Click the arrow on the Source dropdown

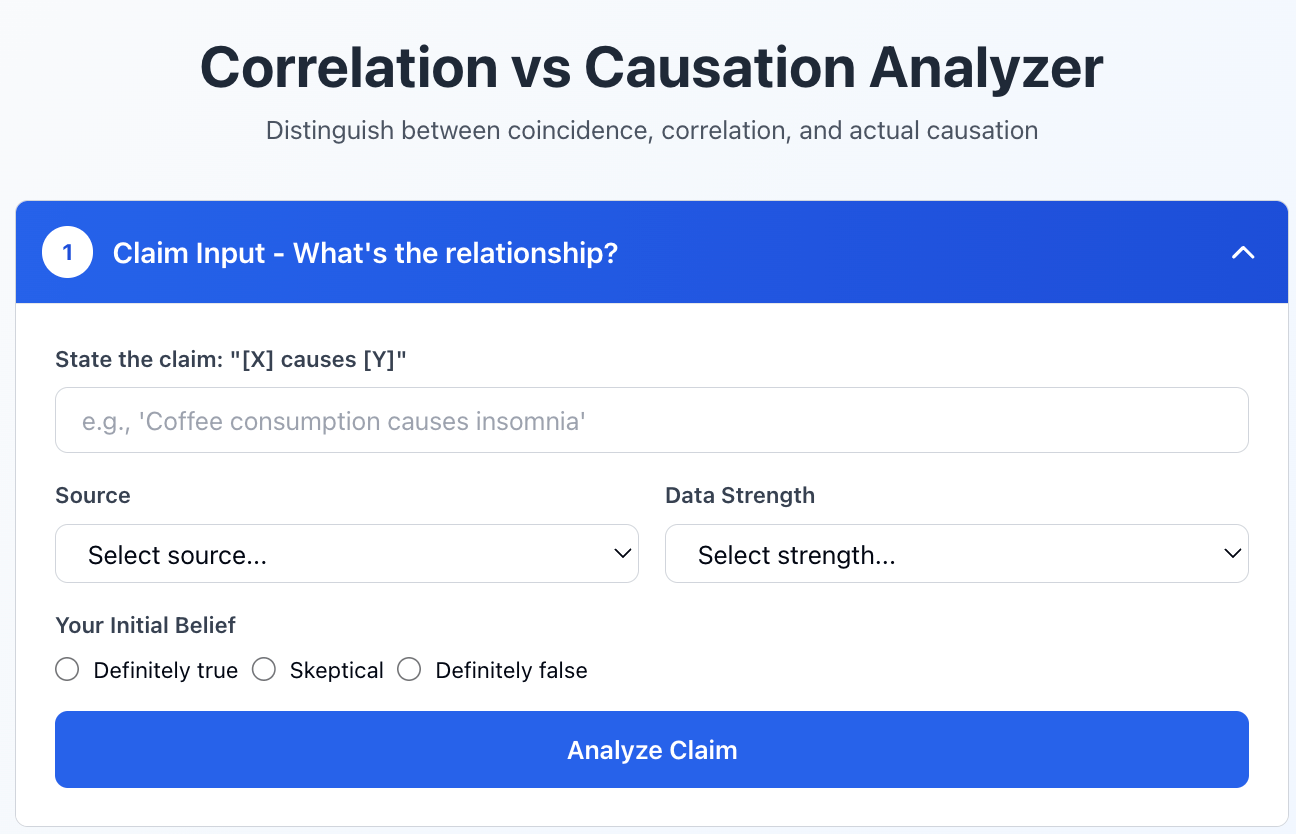[622, 553]
